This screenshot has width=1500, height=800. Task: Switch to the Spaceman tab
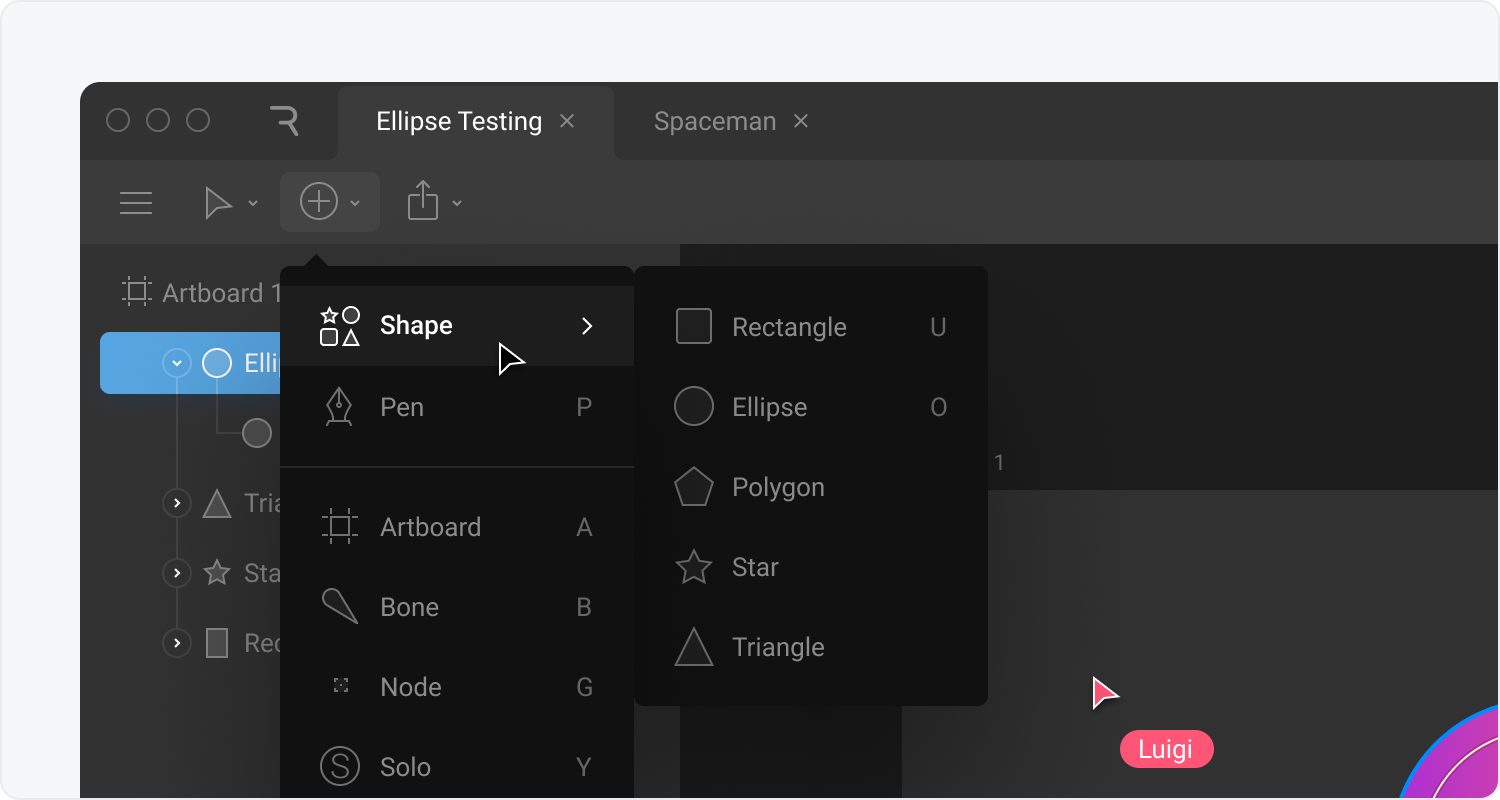714,122
